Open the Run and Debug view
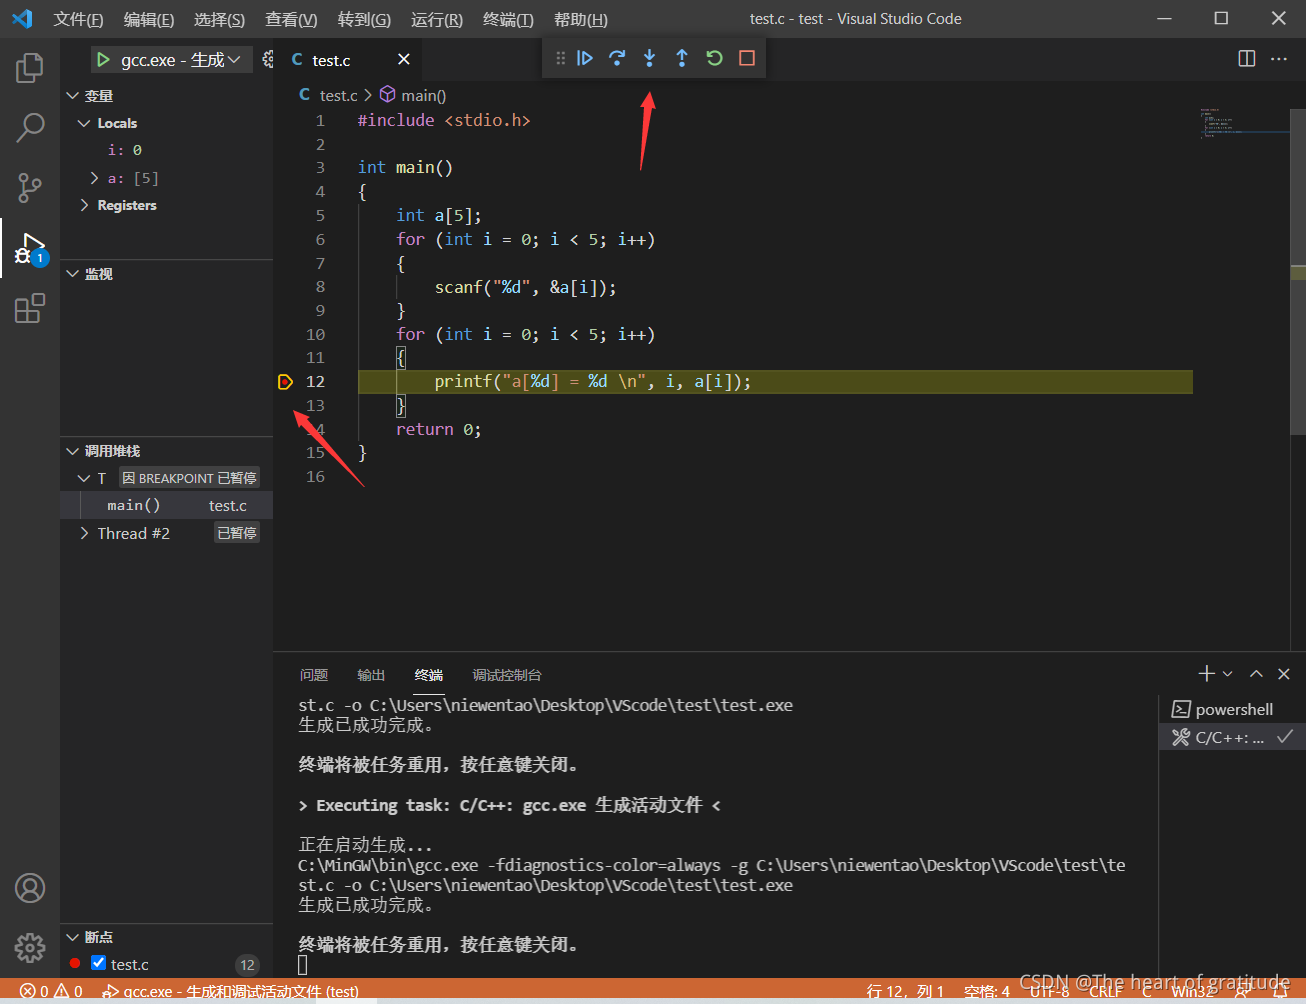Image resolution: width=1306 pixels, height=1004 pixels. coord(30,248)
